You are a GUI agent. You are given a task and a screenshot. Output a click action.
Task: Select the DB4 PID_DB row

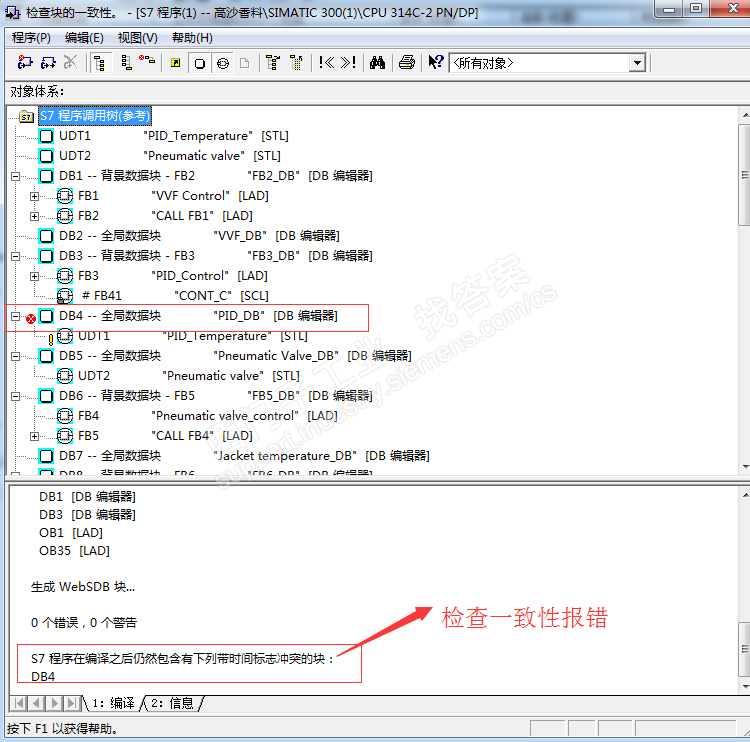pos(198,316)
